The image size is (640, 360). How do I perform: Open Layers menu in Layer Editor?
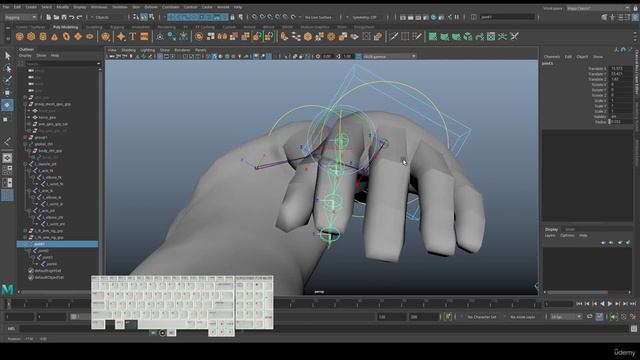pyautogui.click(x=550, y=236)
